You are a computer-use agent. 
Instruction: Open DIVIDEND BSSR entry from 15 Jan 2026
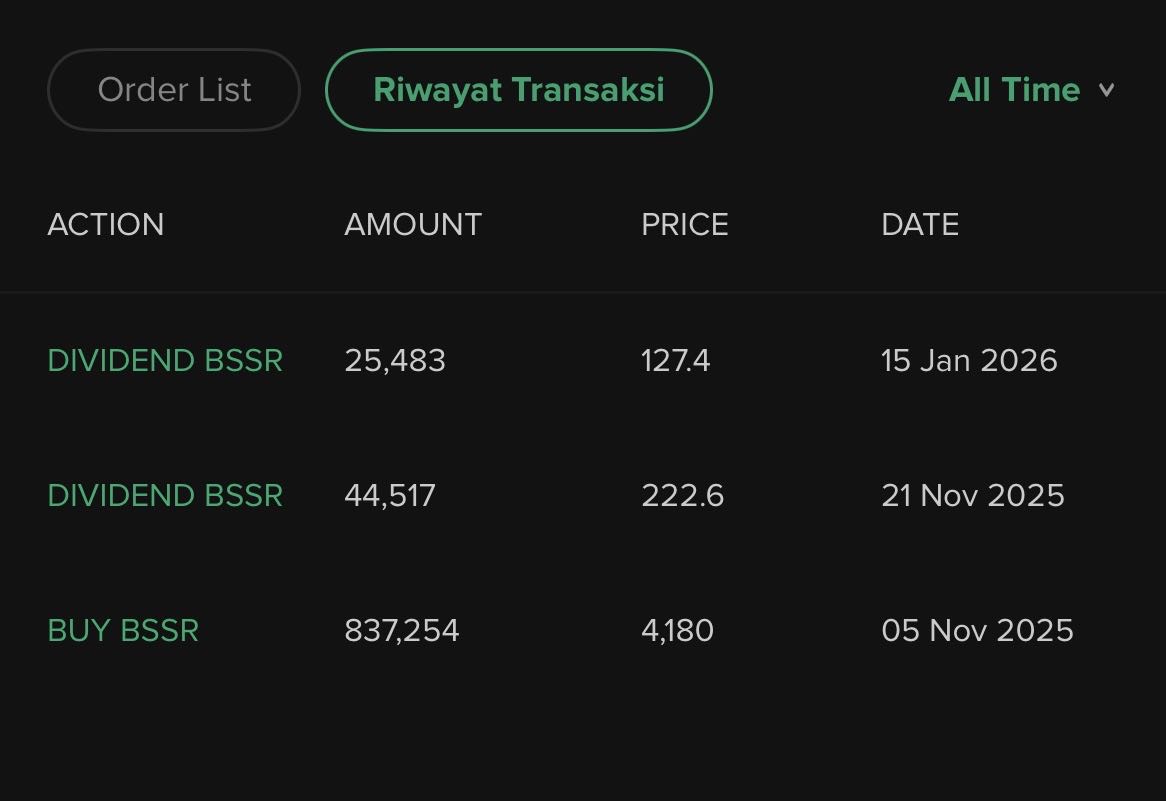[165, 360]
